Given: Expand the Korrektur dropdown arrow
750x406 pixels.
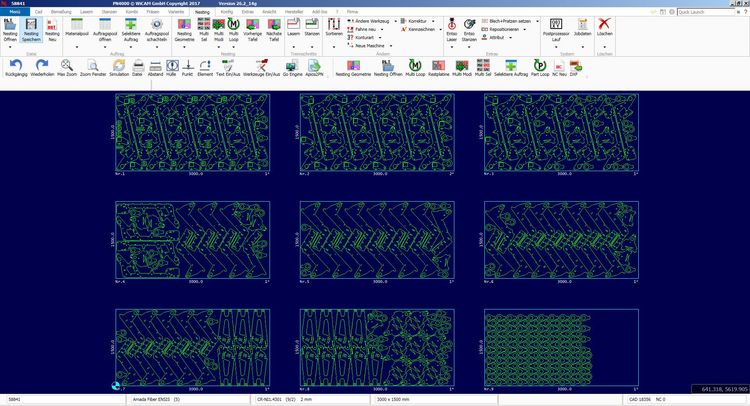Looking at the screenshot, I should point(433,20).
